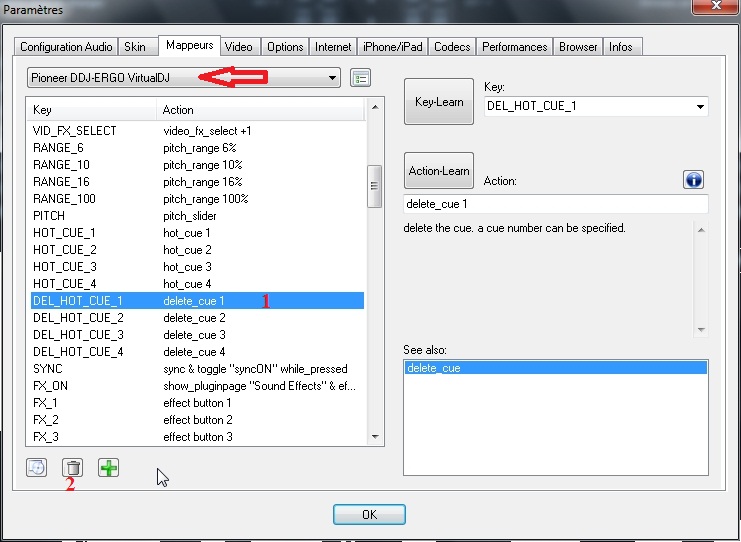Select the PITCH mapping row

pos(198,216)
